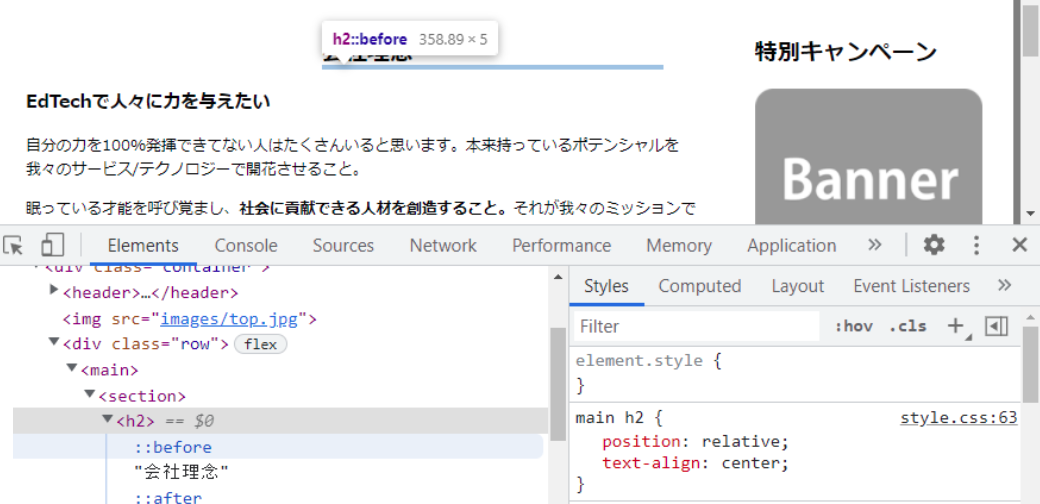The height and width of the screenshot is (504, 1040).
Task: Select the "会社理念" text node
Action: [x=182, y=472]
